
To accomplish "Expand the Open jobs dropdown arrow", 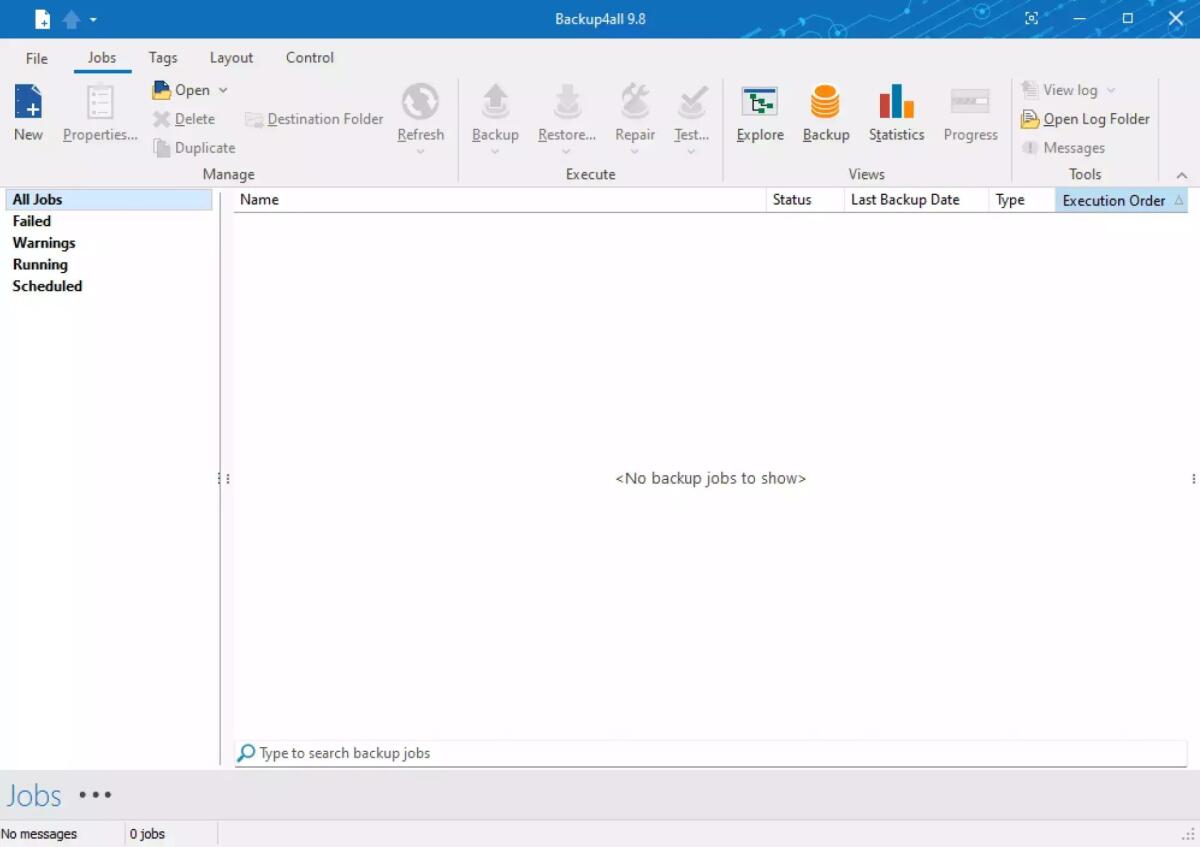I will 223,89.
